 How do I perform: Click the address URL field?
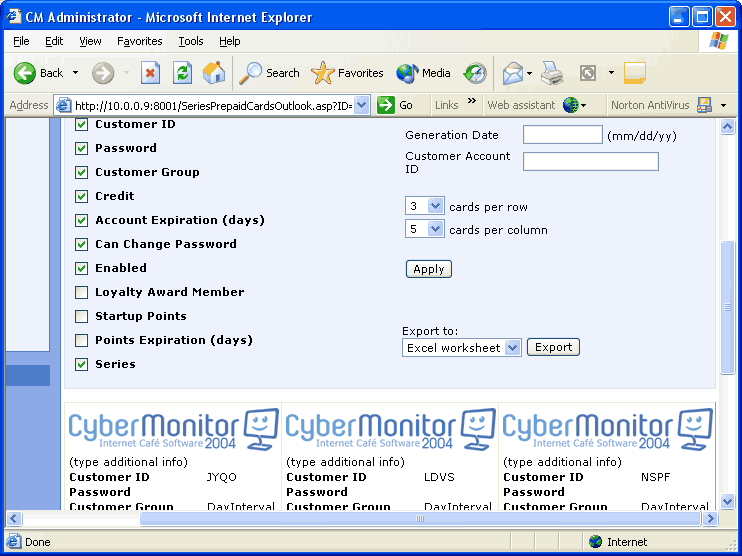[213, 106]
